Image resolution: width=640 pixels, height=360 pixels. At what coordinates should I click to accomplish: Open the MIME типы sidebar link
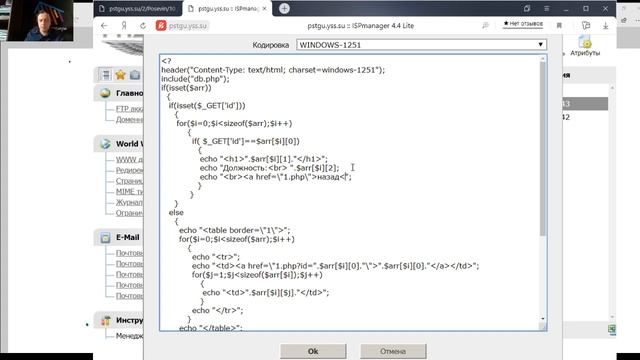pos(129,191)
